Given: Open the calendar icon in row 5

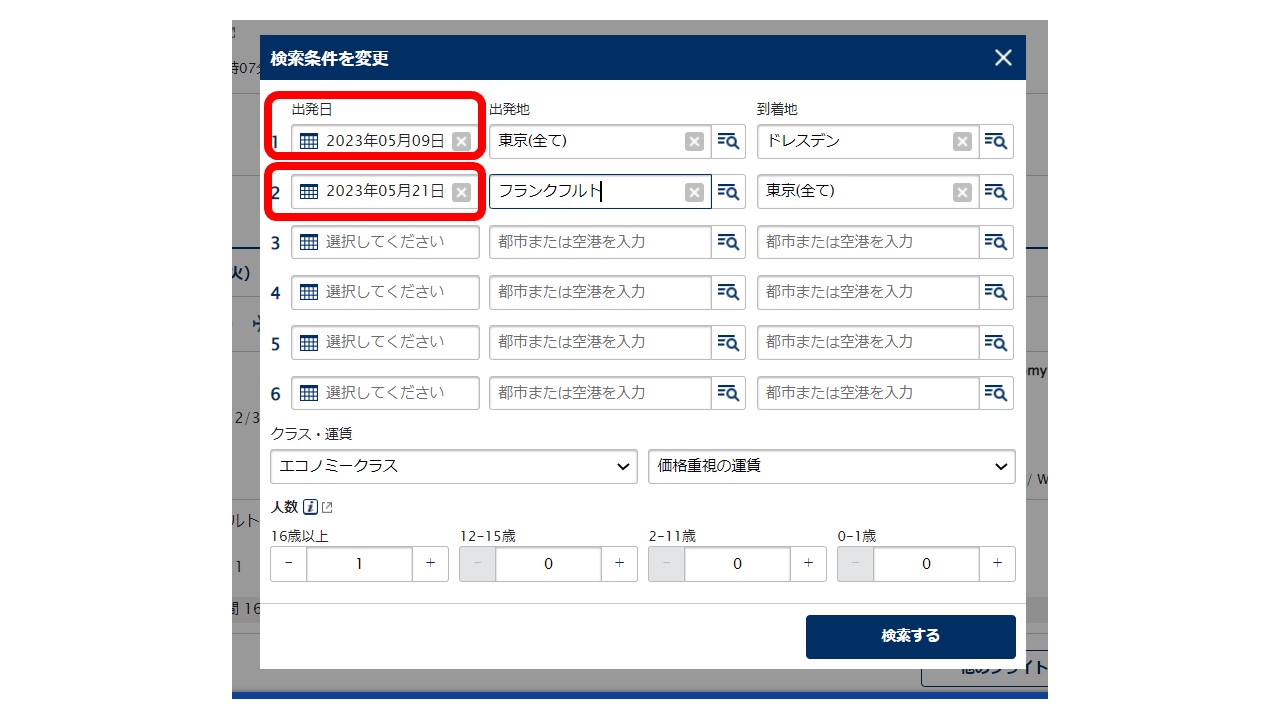Looking at the screenshot, I should point(309,342).
